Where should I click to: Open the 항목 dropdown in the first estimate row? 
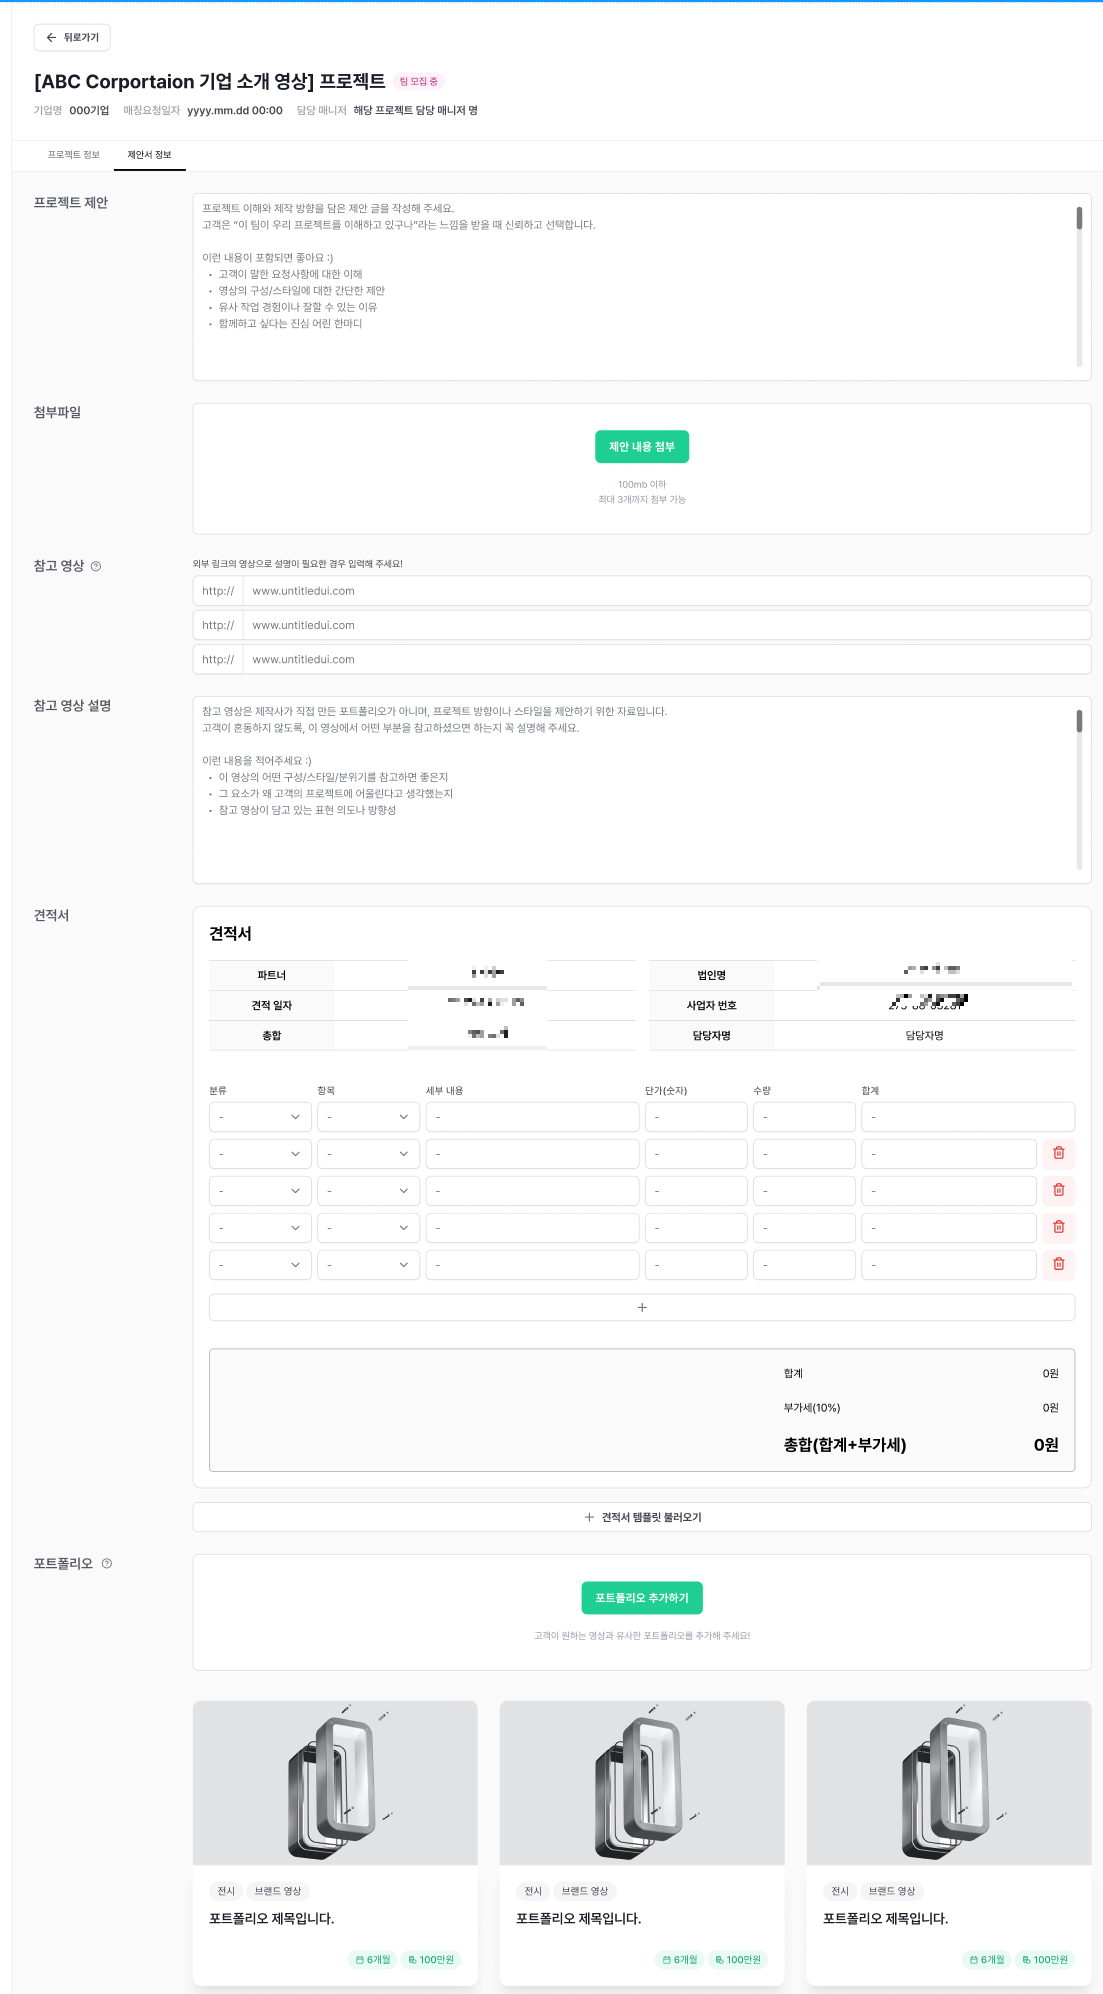368,1117
